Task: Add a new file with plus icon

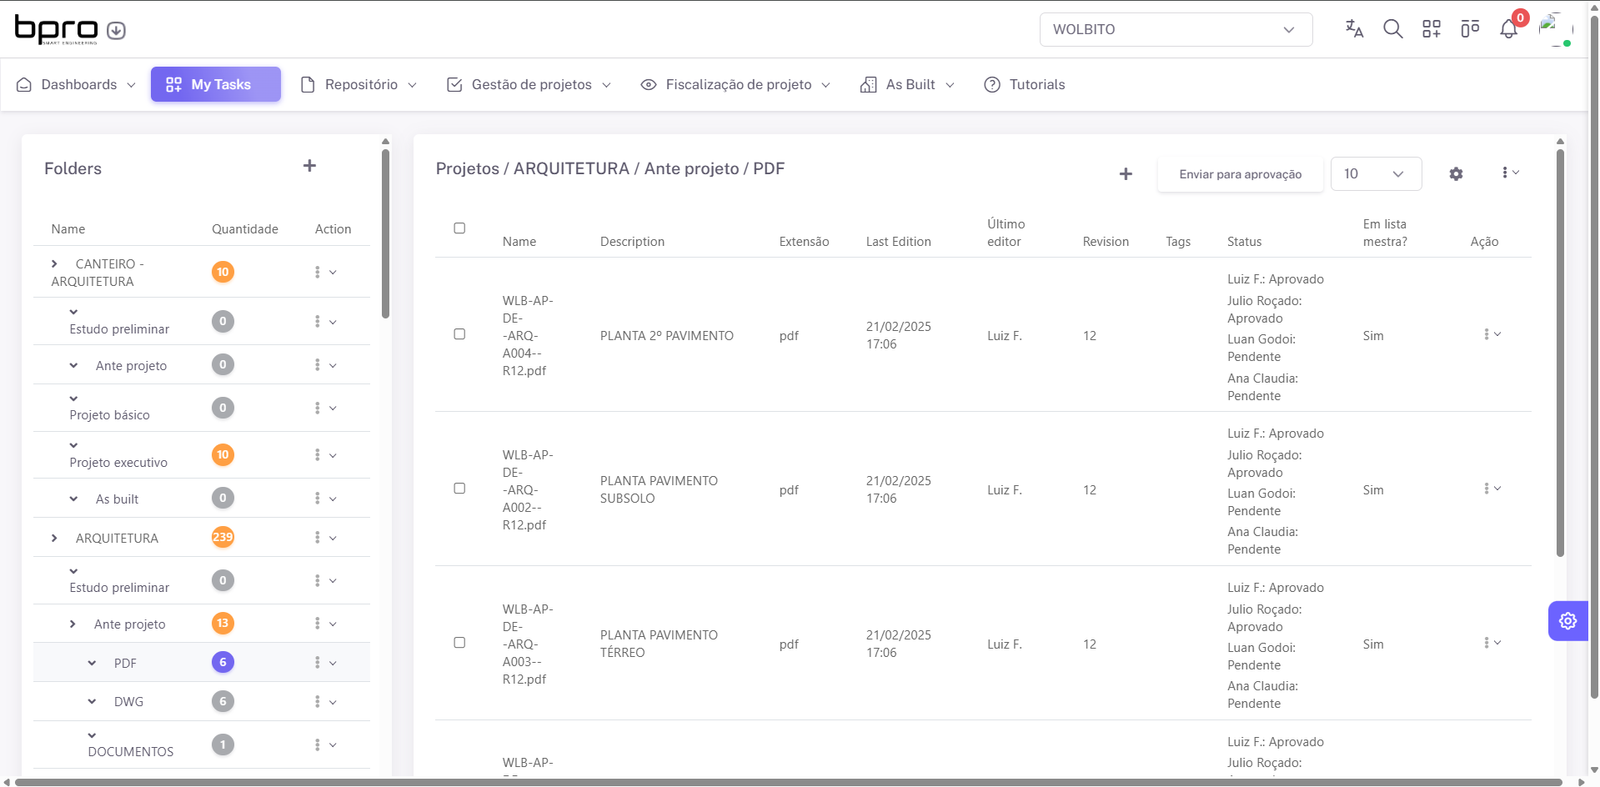Action: pos(1126,174)
